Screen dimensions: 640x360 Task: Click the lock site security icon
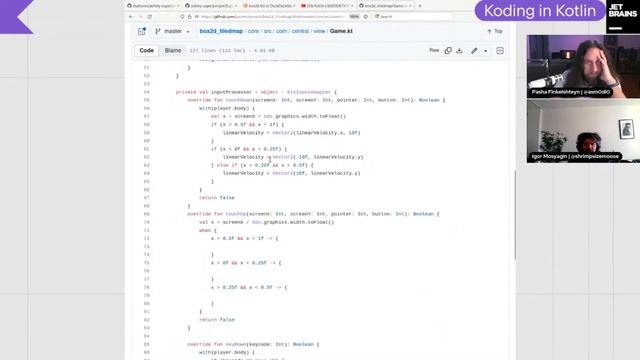(189, 17)
